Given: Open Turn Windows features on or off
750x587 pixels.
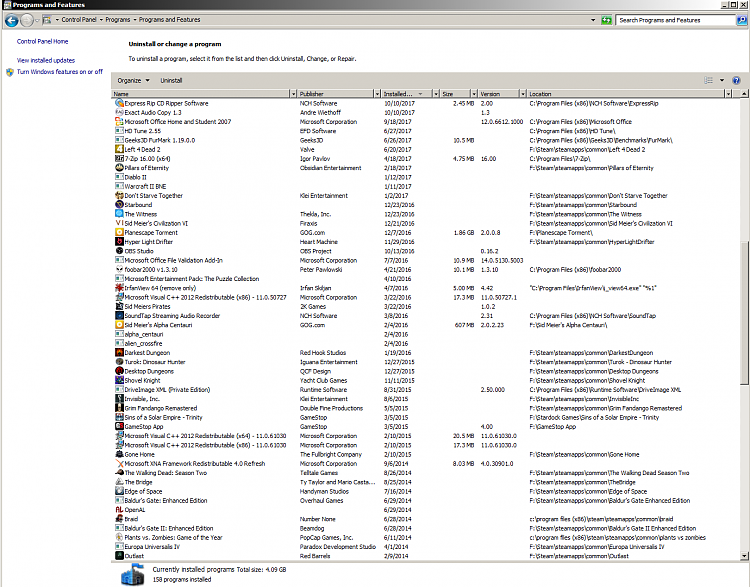Looking at the screenshot, I should [x=60, y=72].
